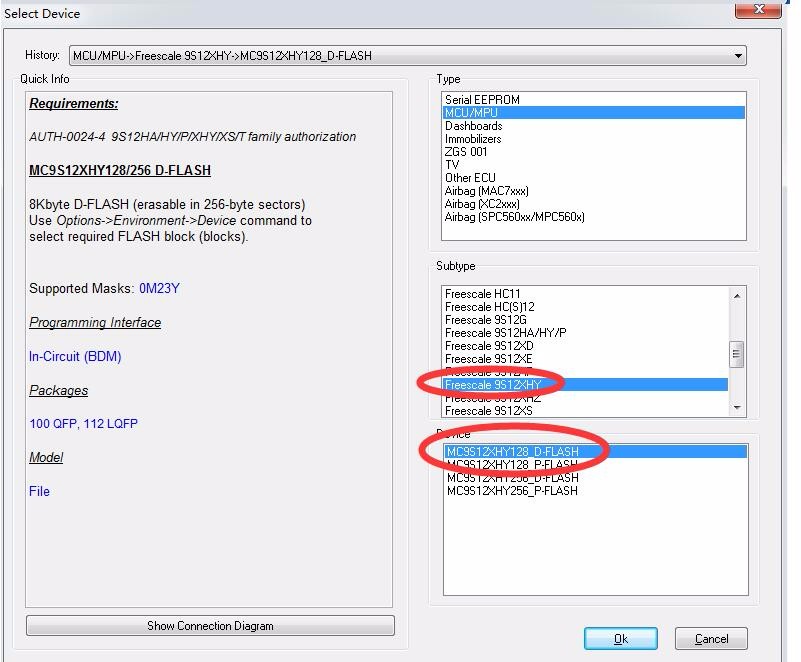
Task: Select Airbag (MAC7xxx) type
Action: tap(593, 191)
